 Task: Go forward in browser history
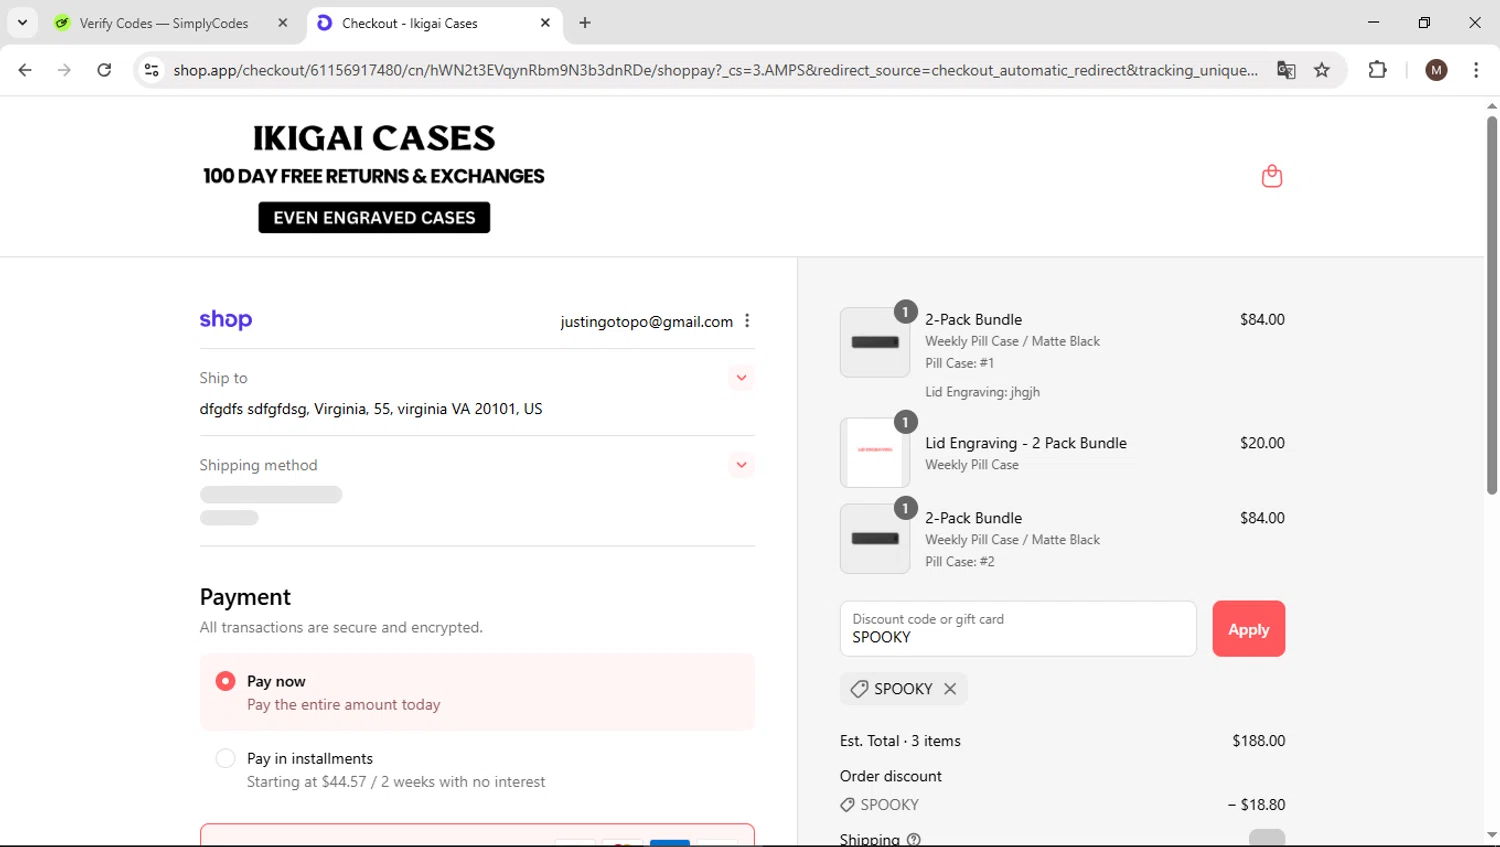point(64,70)
